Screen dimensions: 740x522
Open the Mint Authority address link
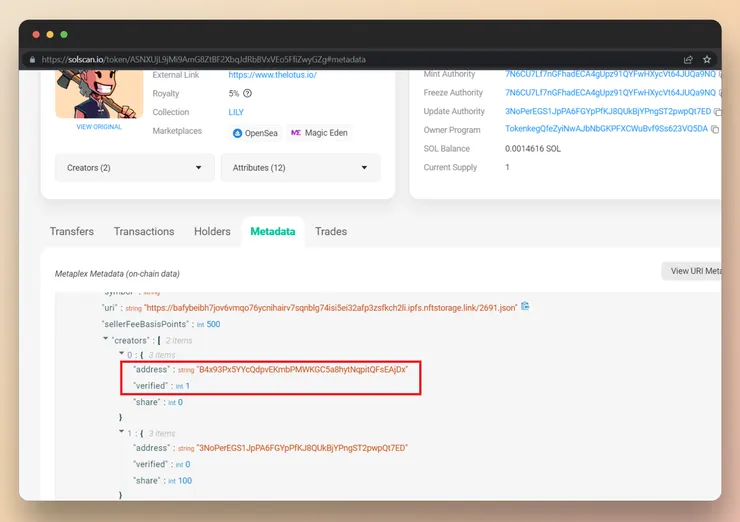pyautogui.click(x=610, y=74)
